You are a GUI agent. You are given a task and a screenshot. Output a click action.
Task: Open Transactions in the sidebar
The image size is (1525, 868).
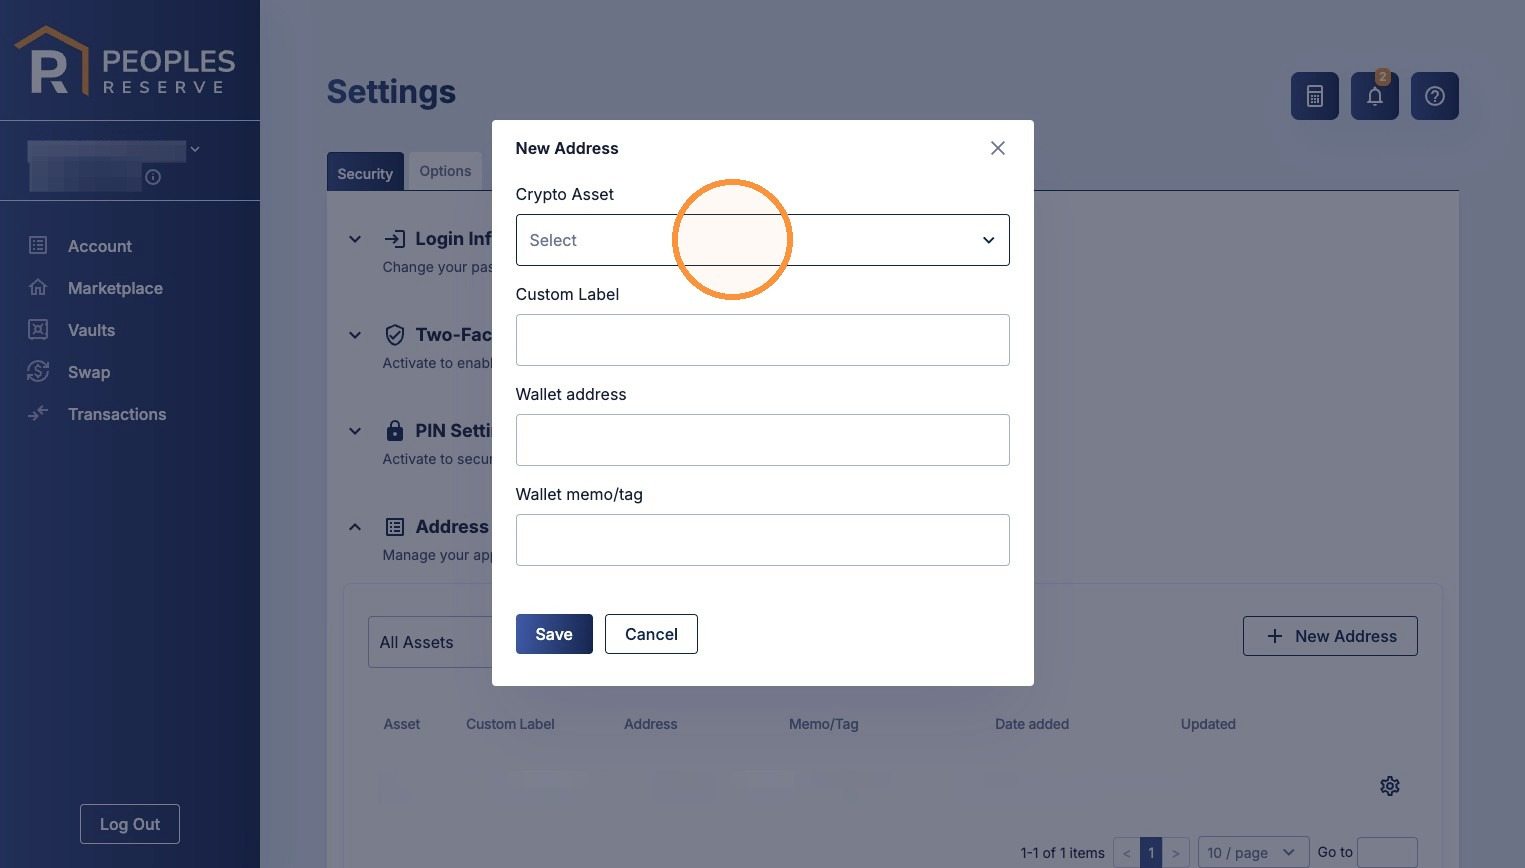117,414
